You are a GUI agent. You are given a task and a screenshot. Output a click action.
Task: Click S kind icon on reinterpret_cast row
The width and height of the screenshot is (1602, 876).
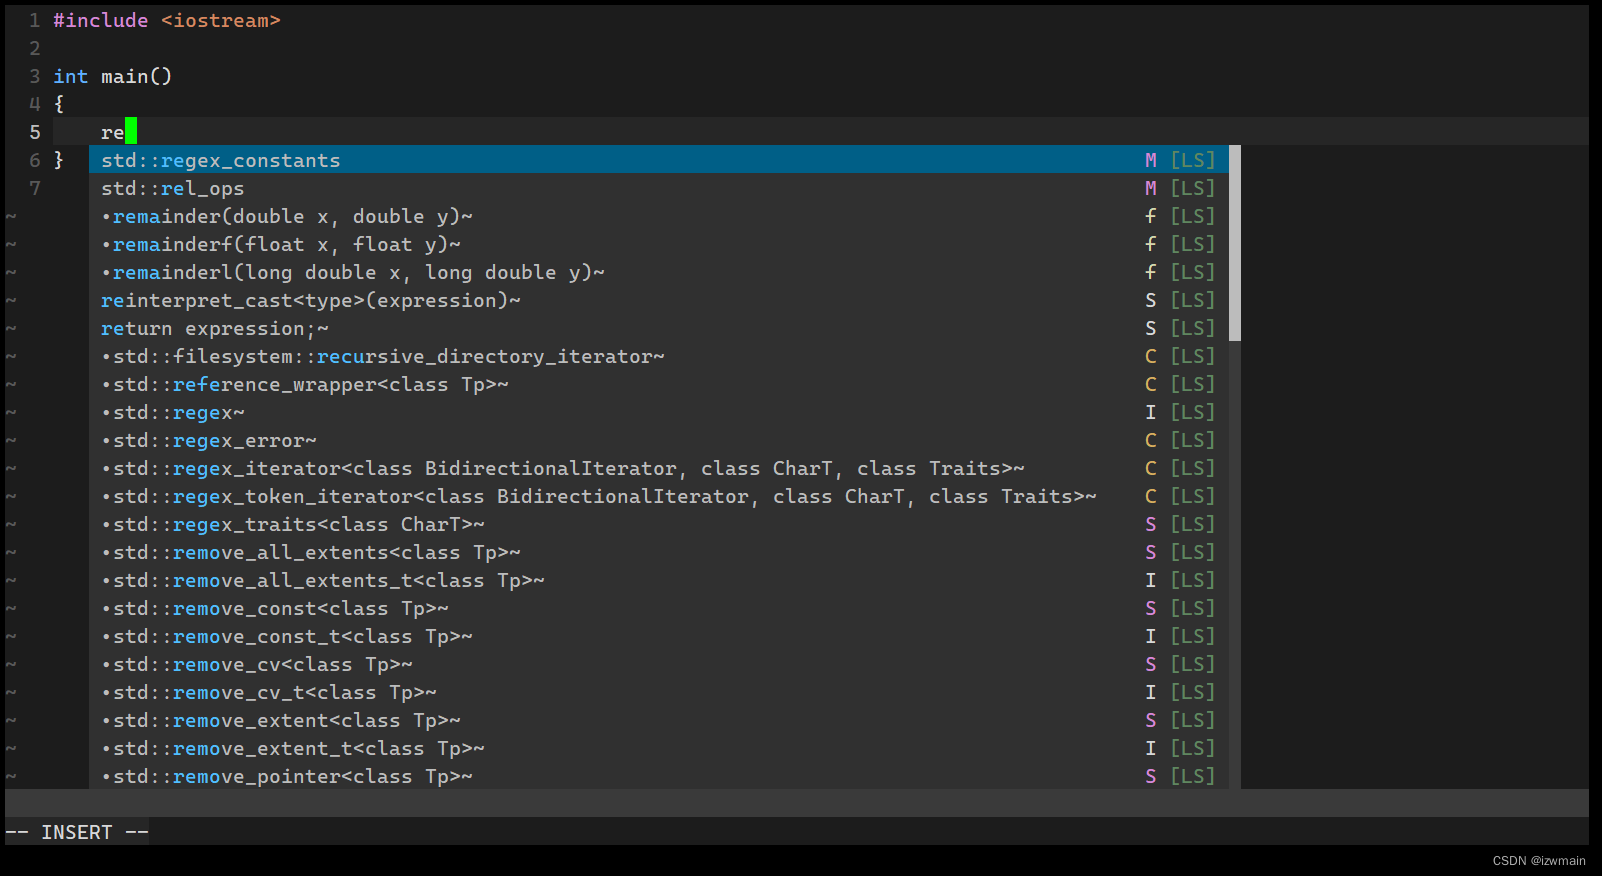point(1151,300)
